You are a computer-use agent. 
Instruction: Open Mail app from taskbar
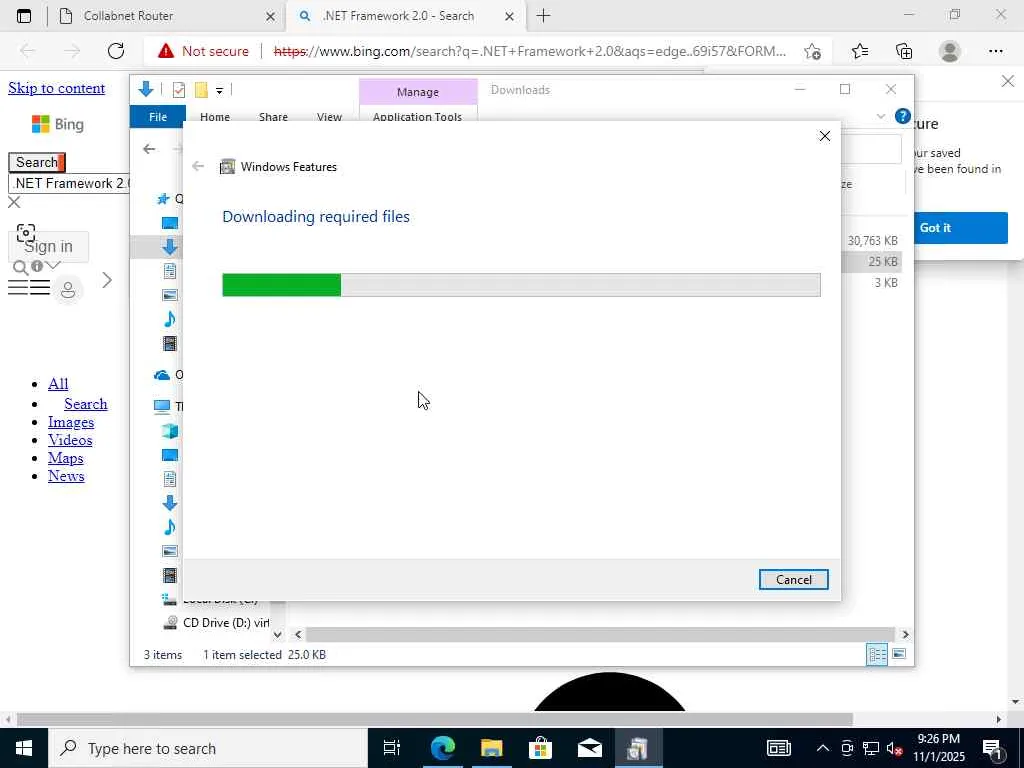click(590, 748)
